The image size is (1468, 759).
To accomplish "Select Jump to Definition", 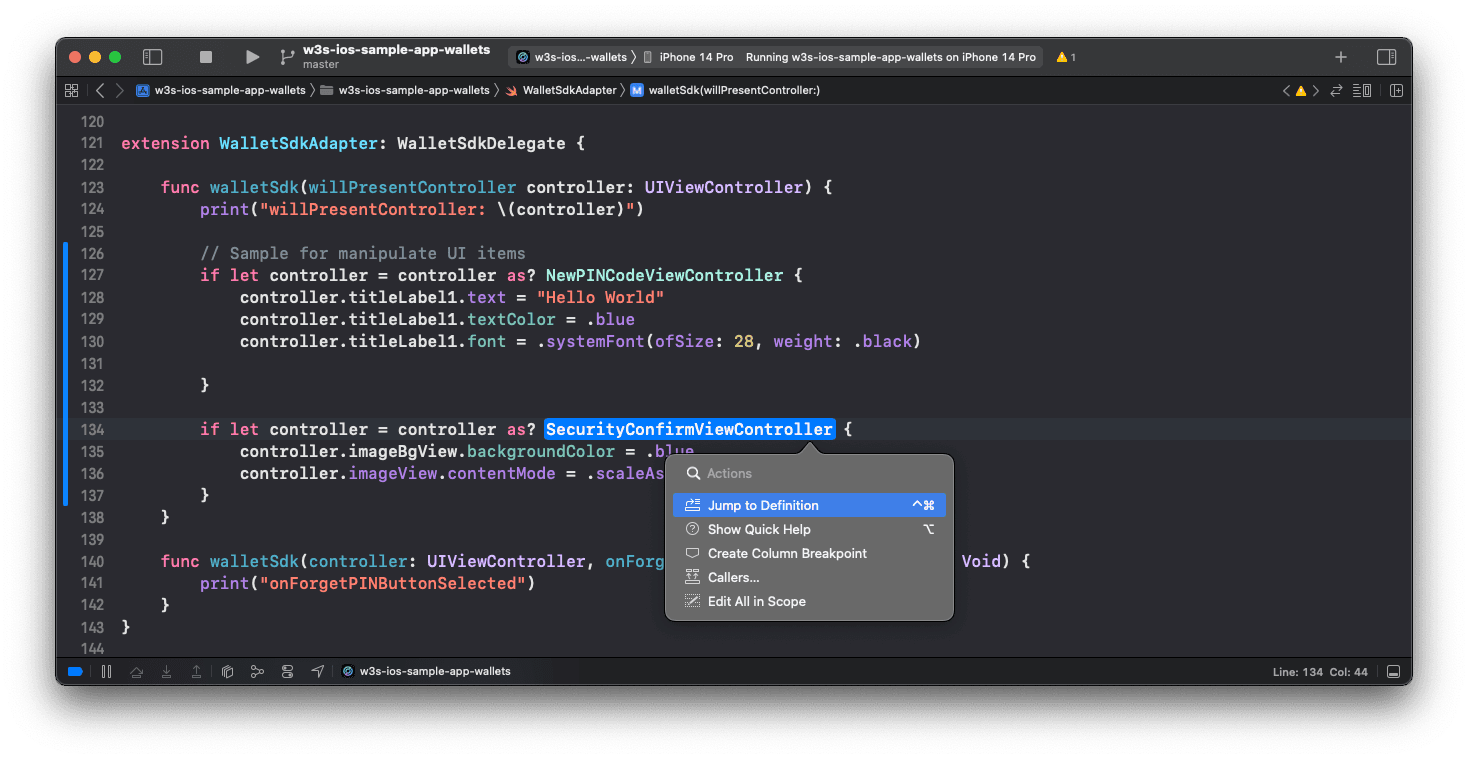I will pyautogui.click(x=809, y=505).
